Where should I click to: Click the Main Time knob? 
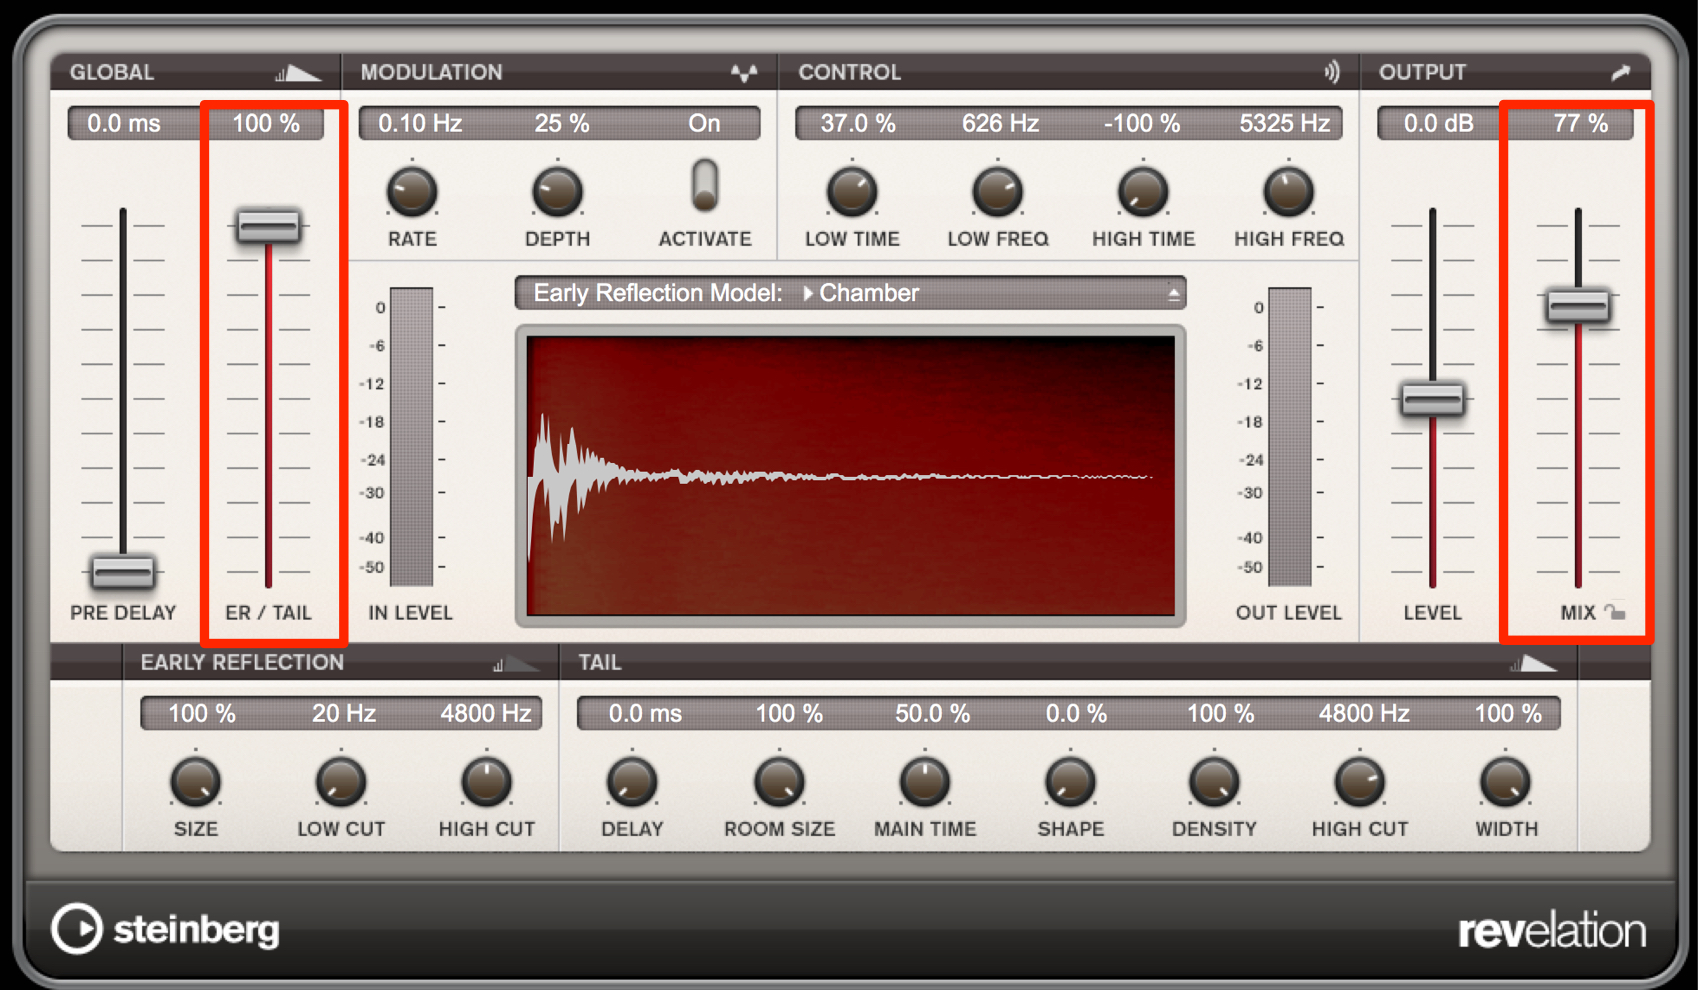(925, 782)
